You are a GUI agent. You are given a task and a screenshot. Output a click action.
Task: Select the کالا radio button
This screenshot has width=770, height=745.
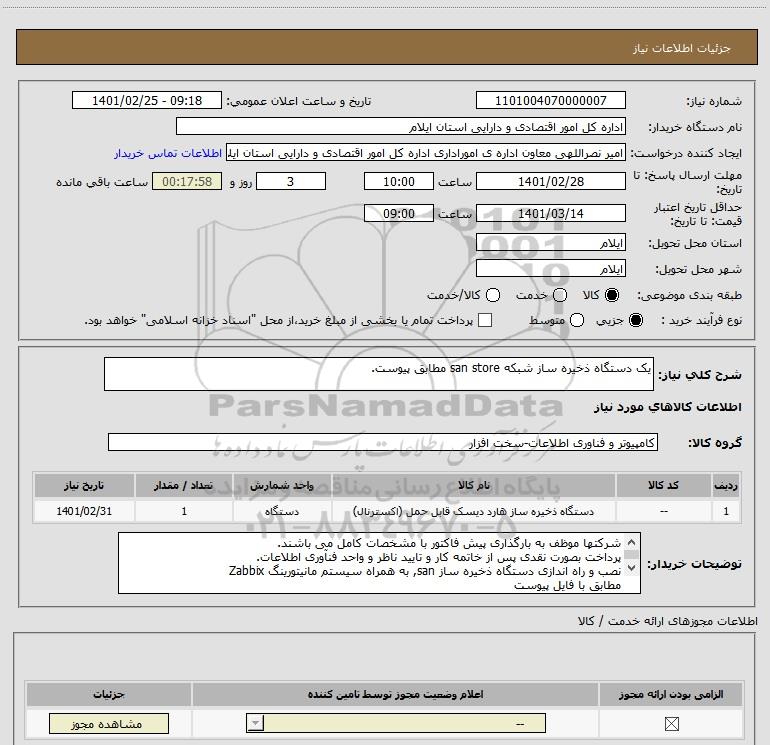[x=612, y=296]
